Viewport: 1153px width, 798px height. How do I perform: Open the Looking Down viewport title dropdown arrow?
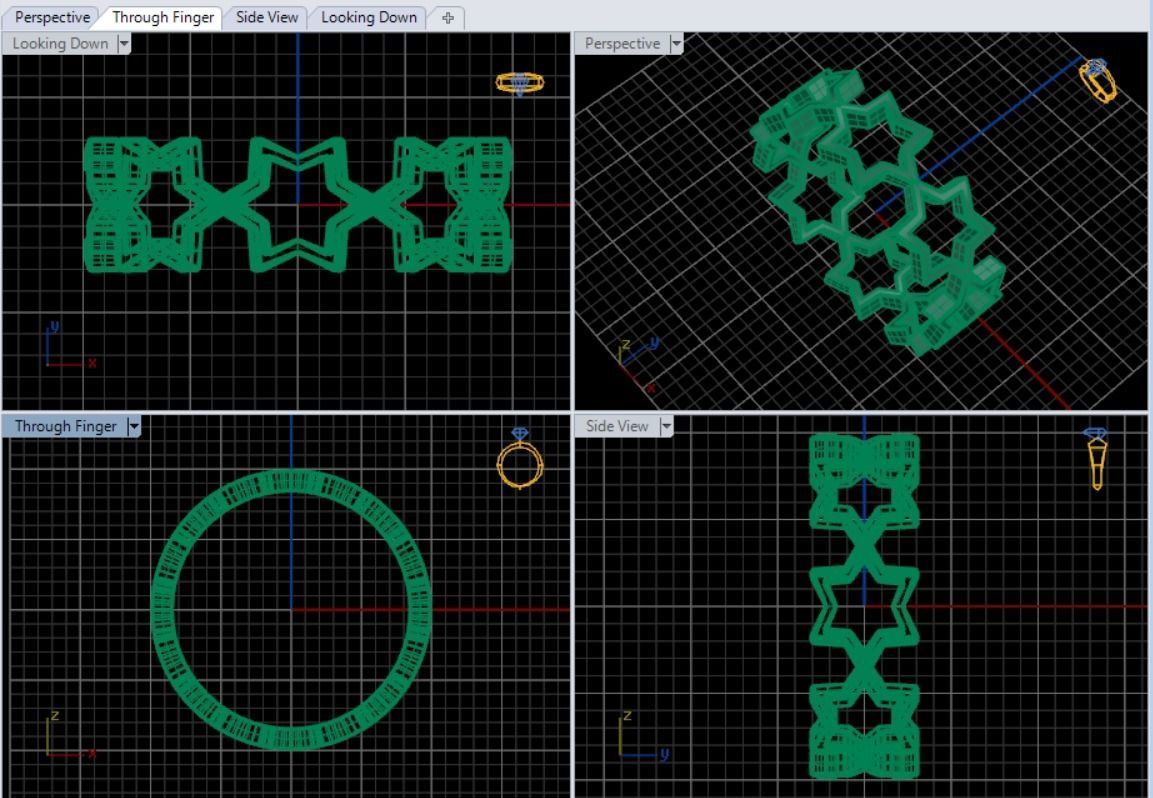[124, 43]
